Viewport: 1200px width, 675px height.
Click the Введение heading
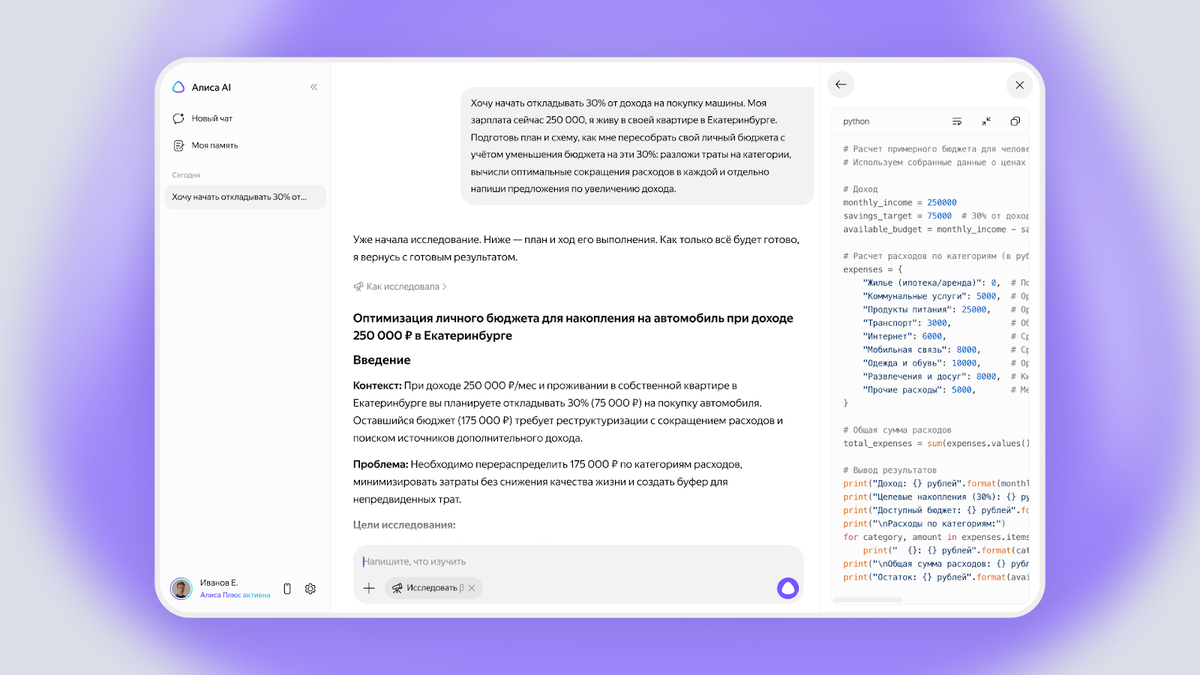click(382, 360)
